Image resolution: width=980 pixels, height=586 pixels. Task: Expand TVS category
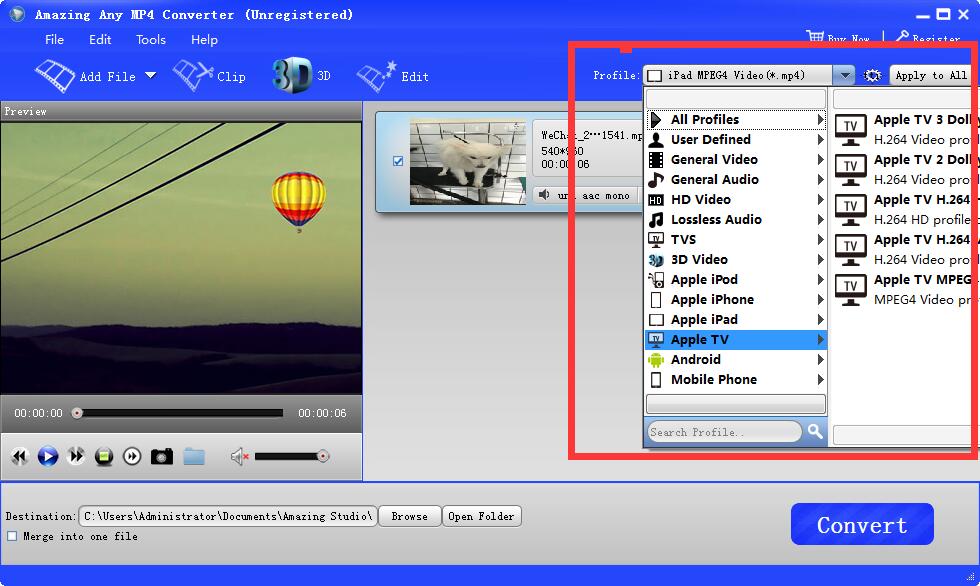point(736,239)
